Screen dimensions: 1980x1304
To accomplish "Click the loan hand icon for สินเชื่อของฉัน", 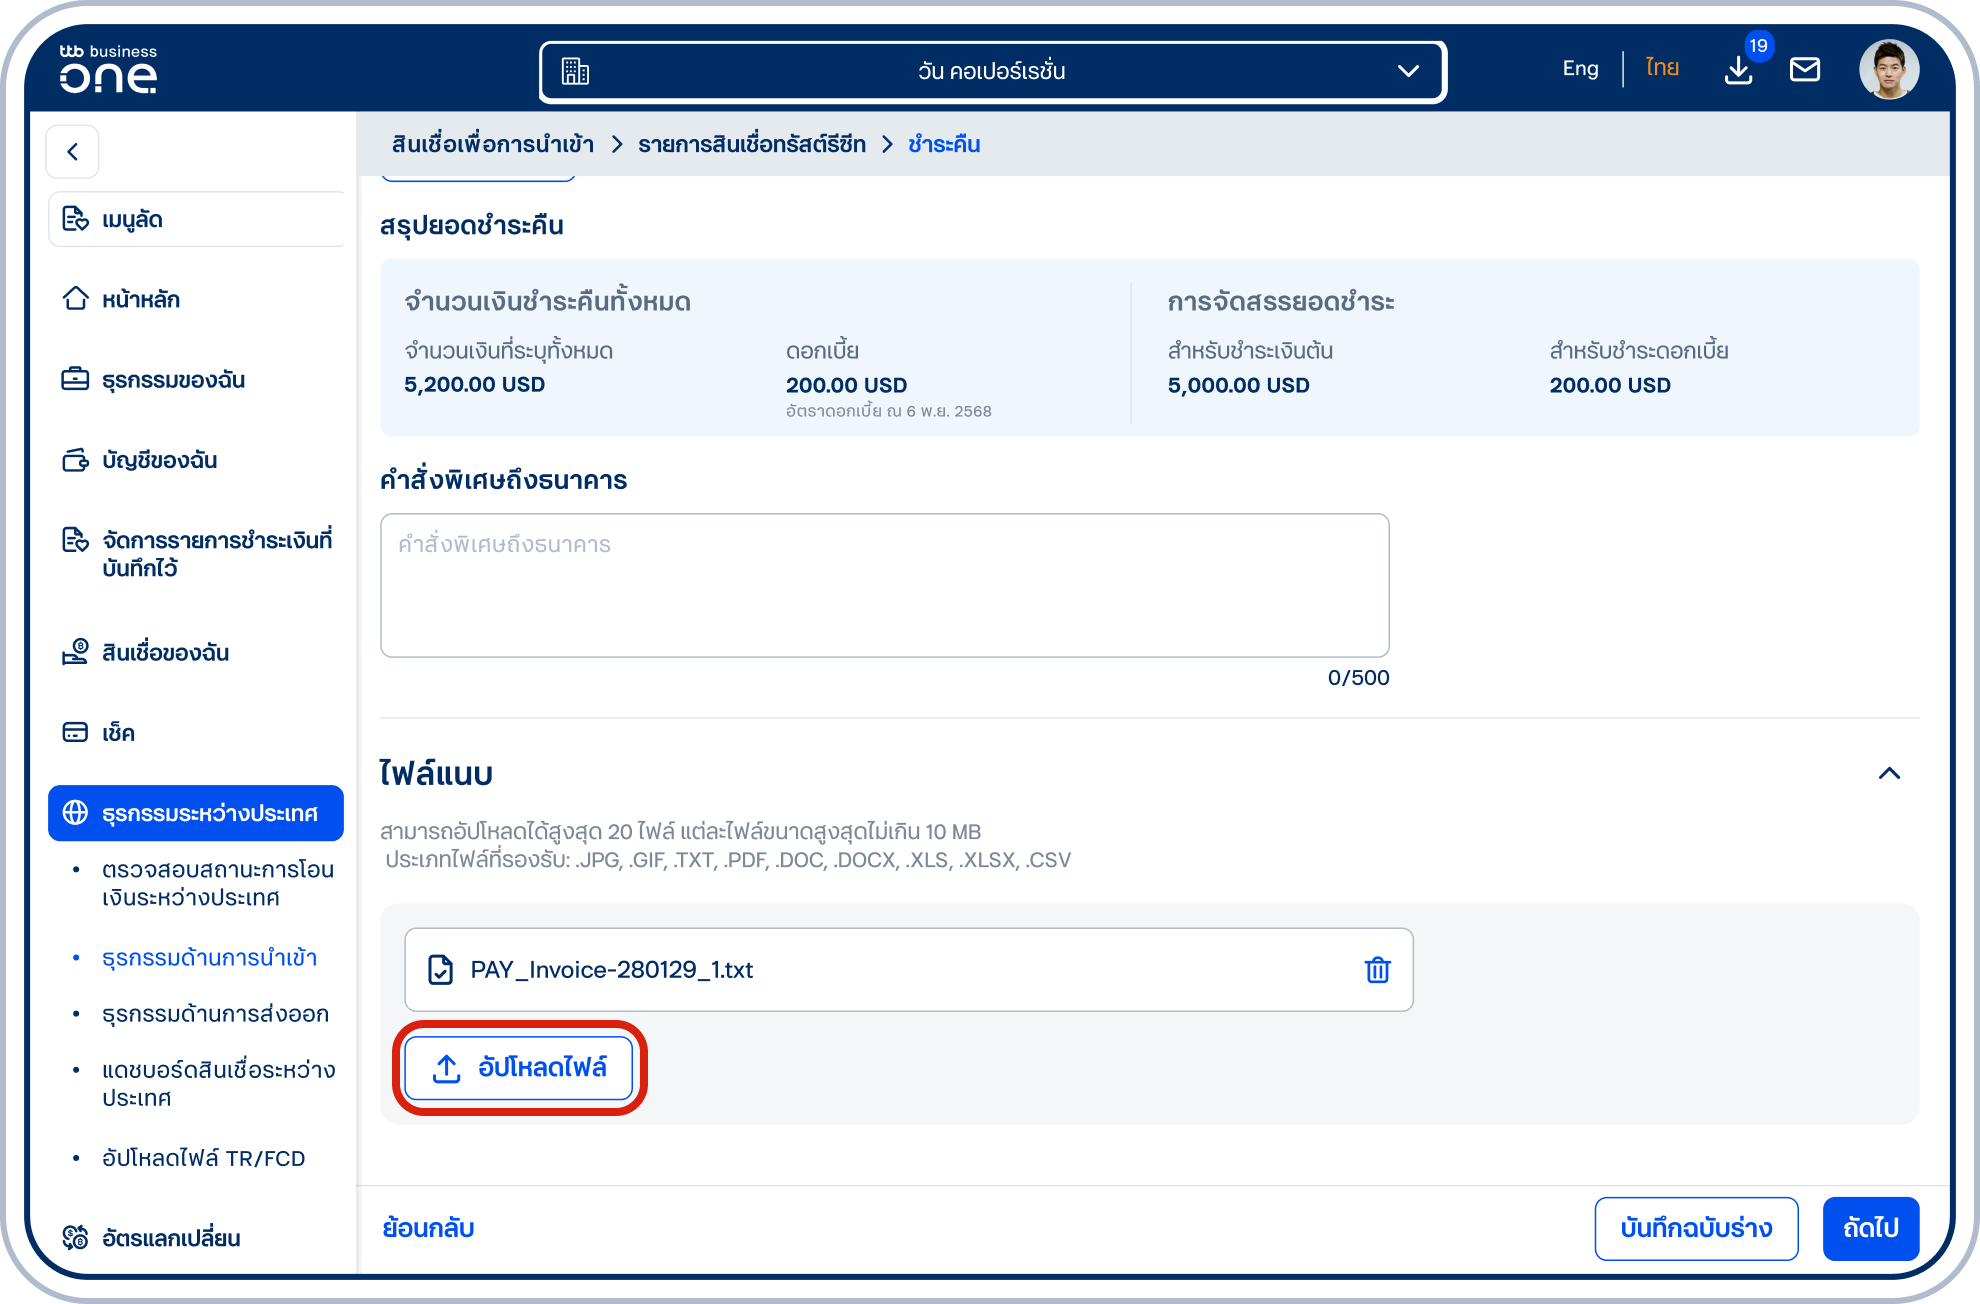I will pyautogui.click(x=75, y=651).
